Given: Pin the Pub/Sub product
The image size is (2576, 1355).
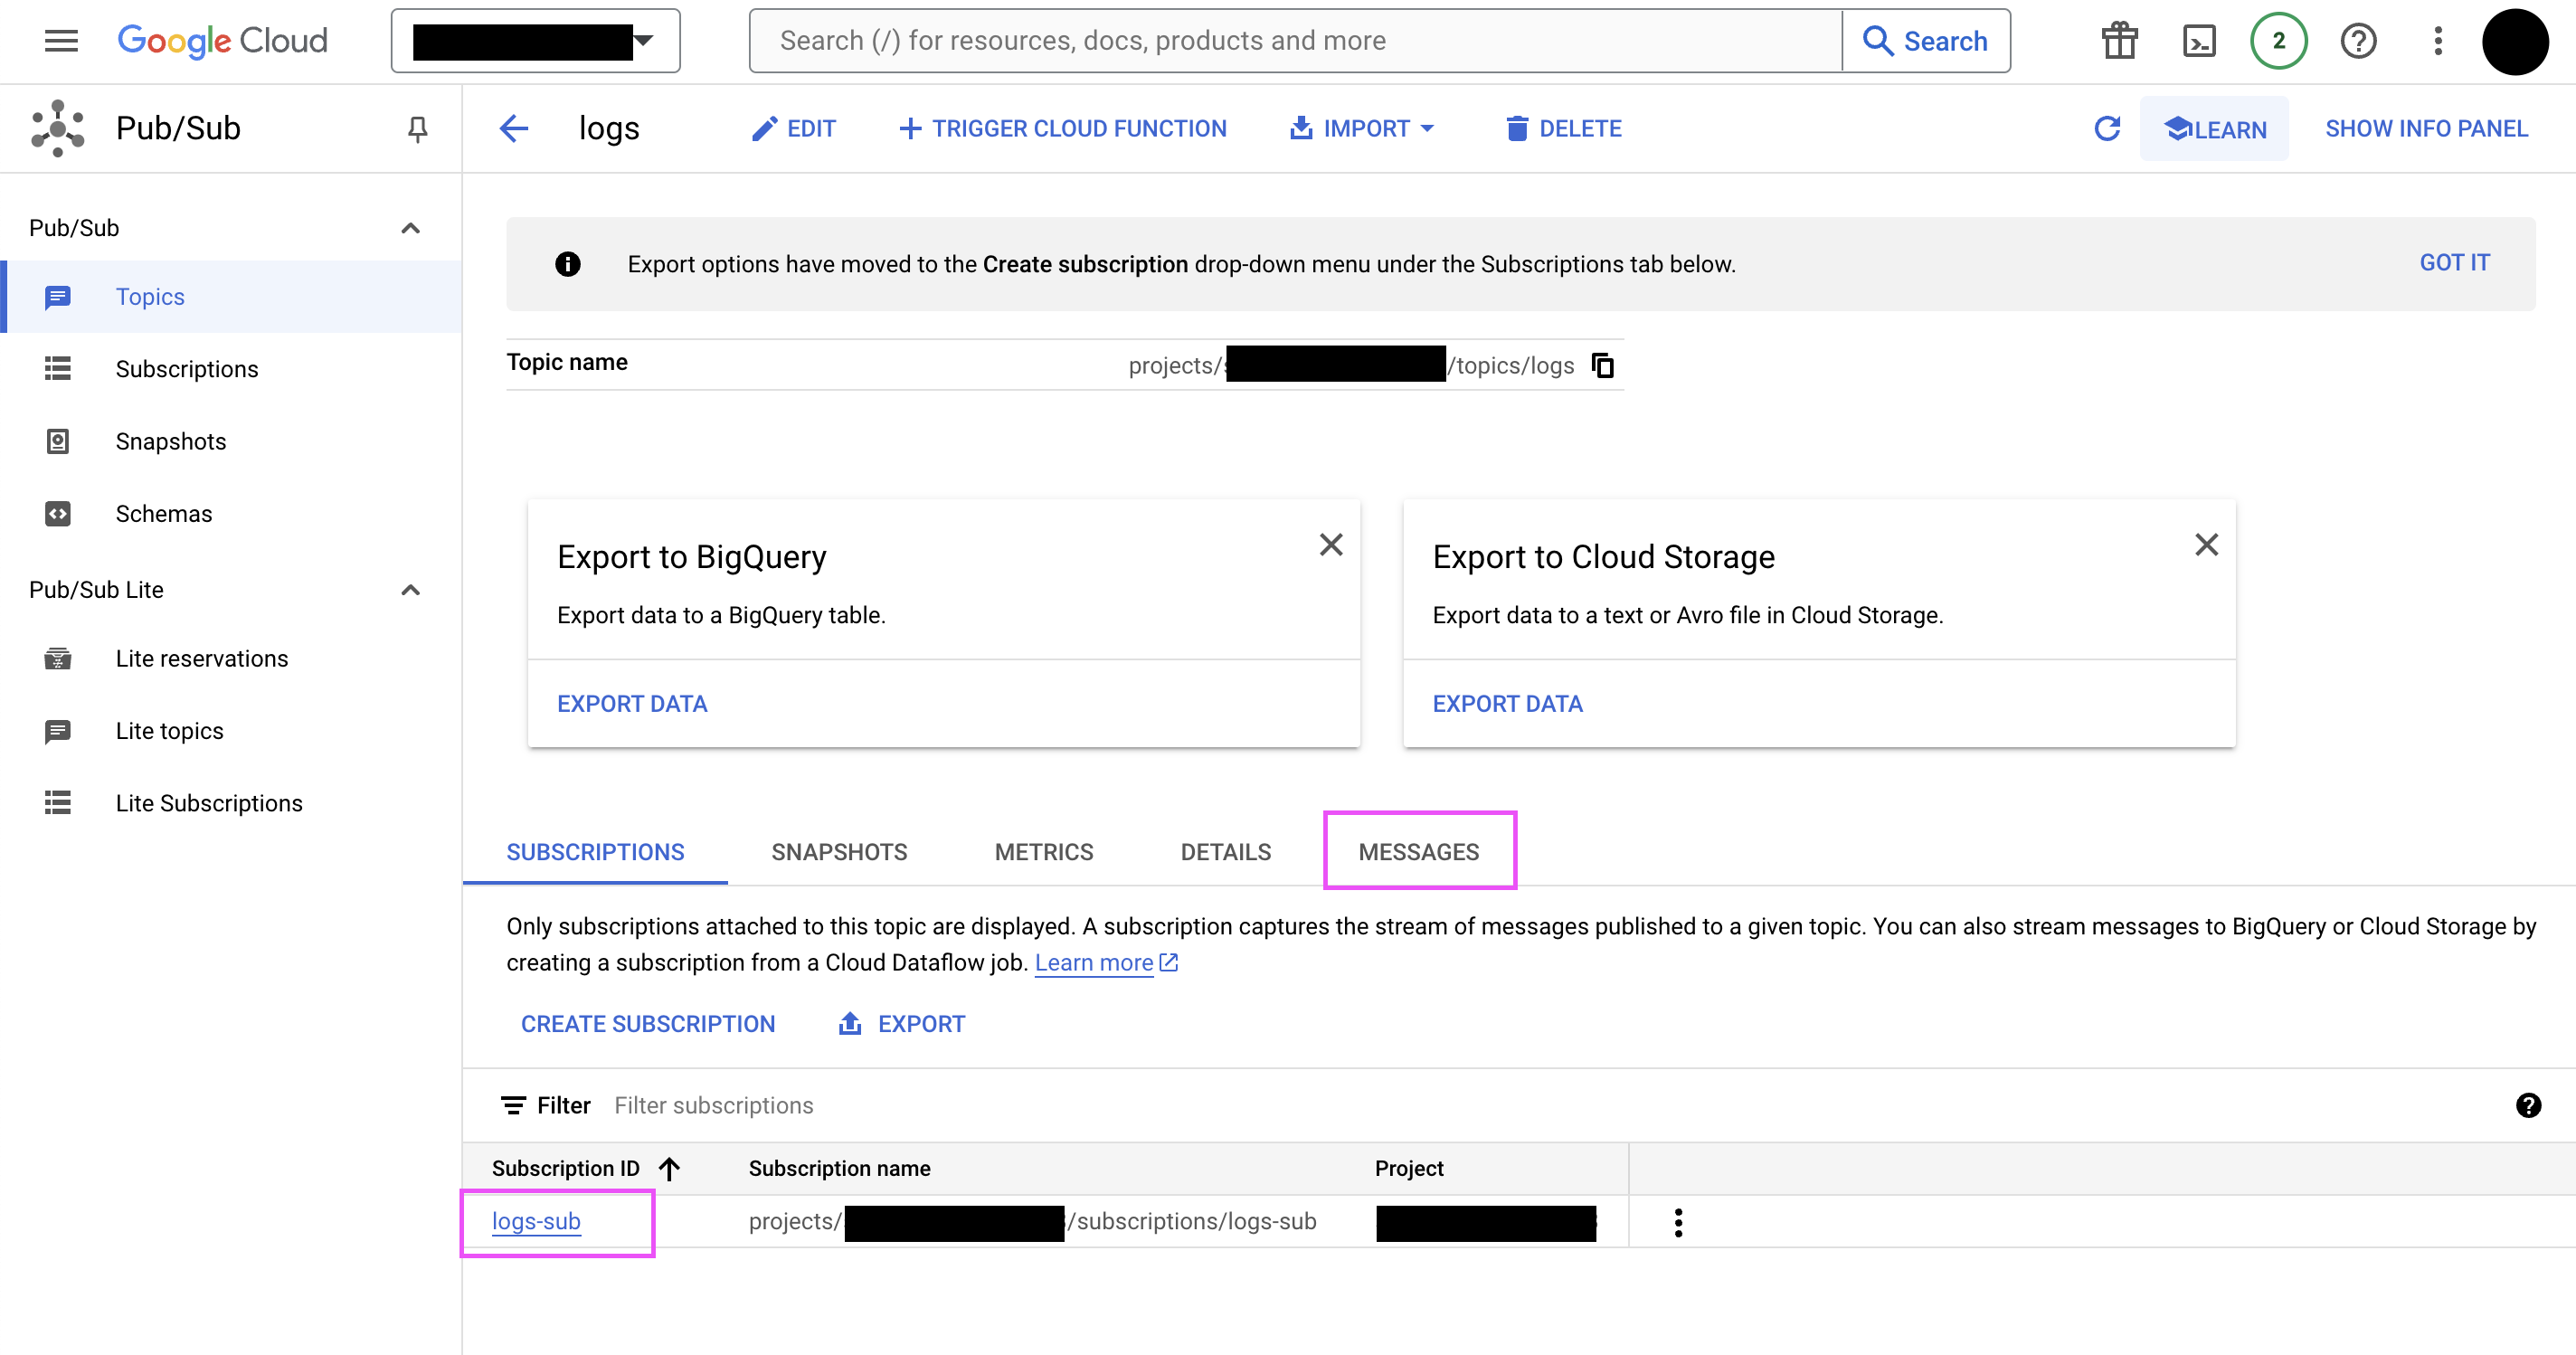Looking at the screenshot, I should point(417,129).
